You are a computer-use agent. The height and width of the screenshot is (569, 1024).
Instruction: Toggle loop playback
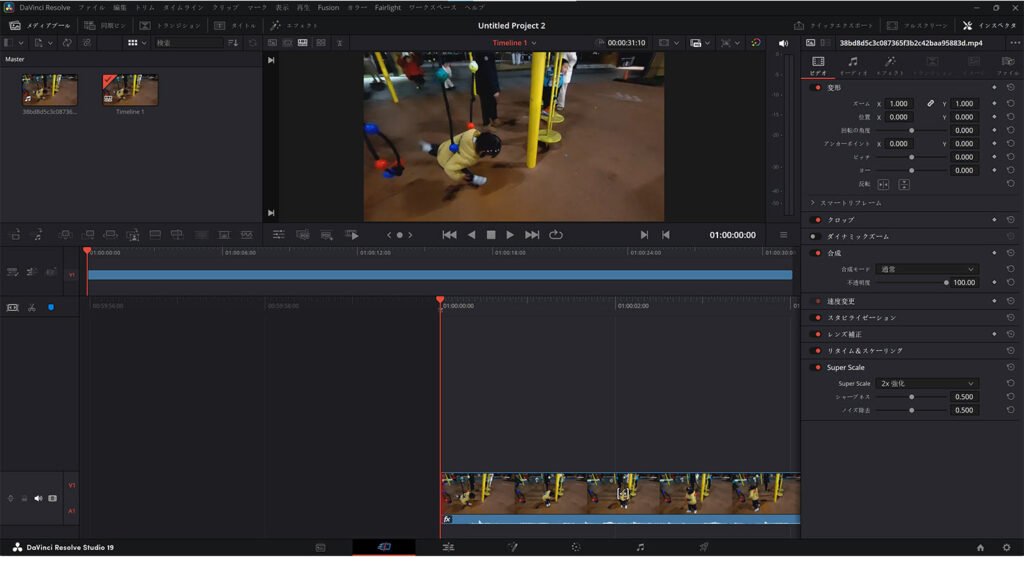point(556,235)
